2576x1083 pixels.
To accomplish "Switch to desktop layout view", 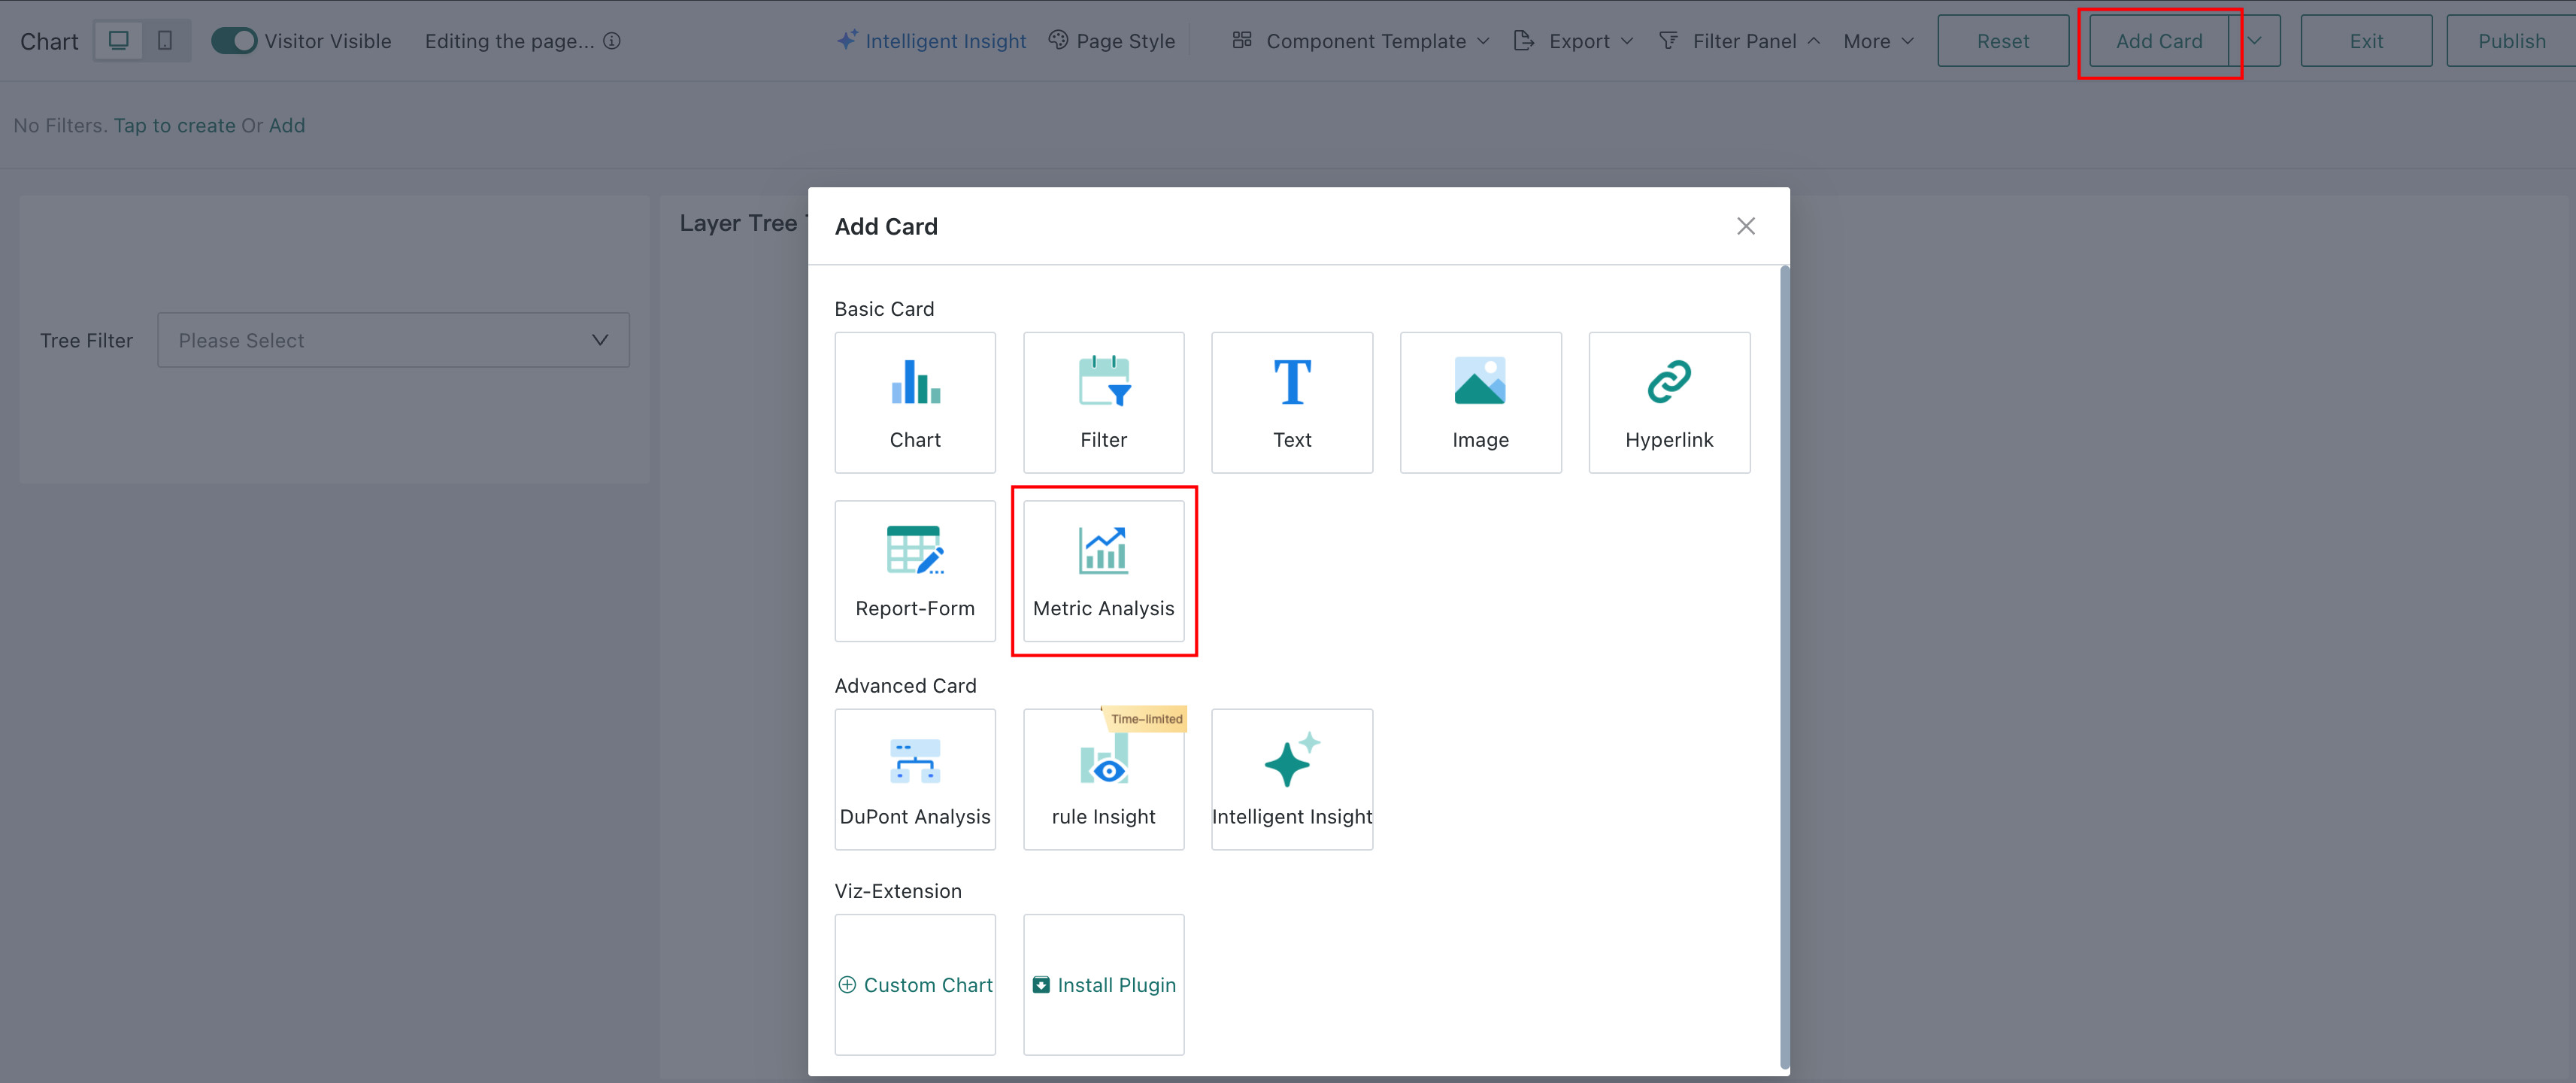I will (119, 41).
